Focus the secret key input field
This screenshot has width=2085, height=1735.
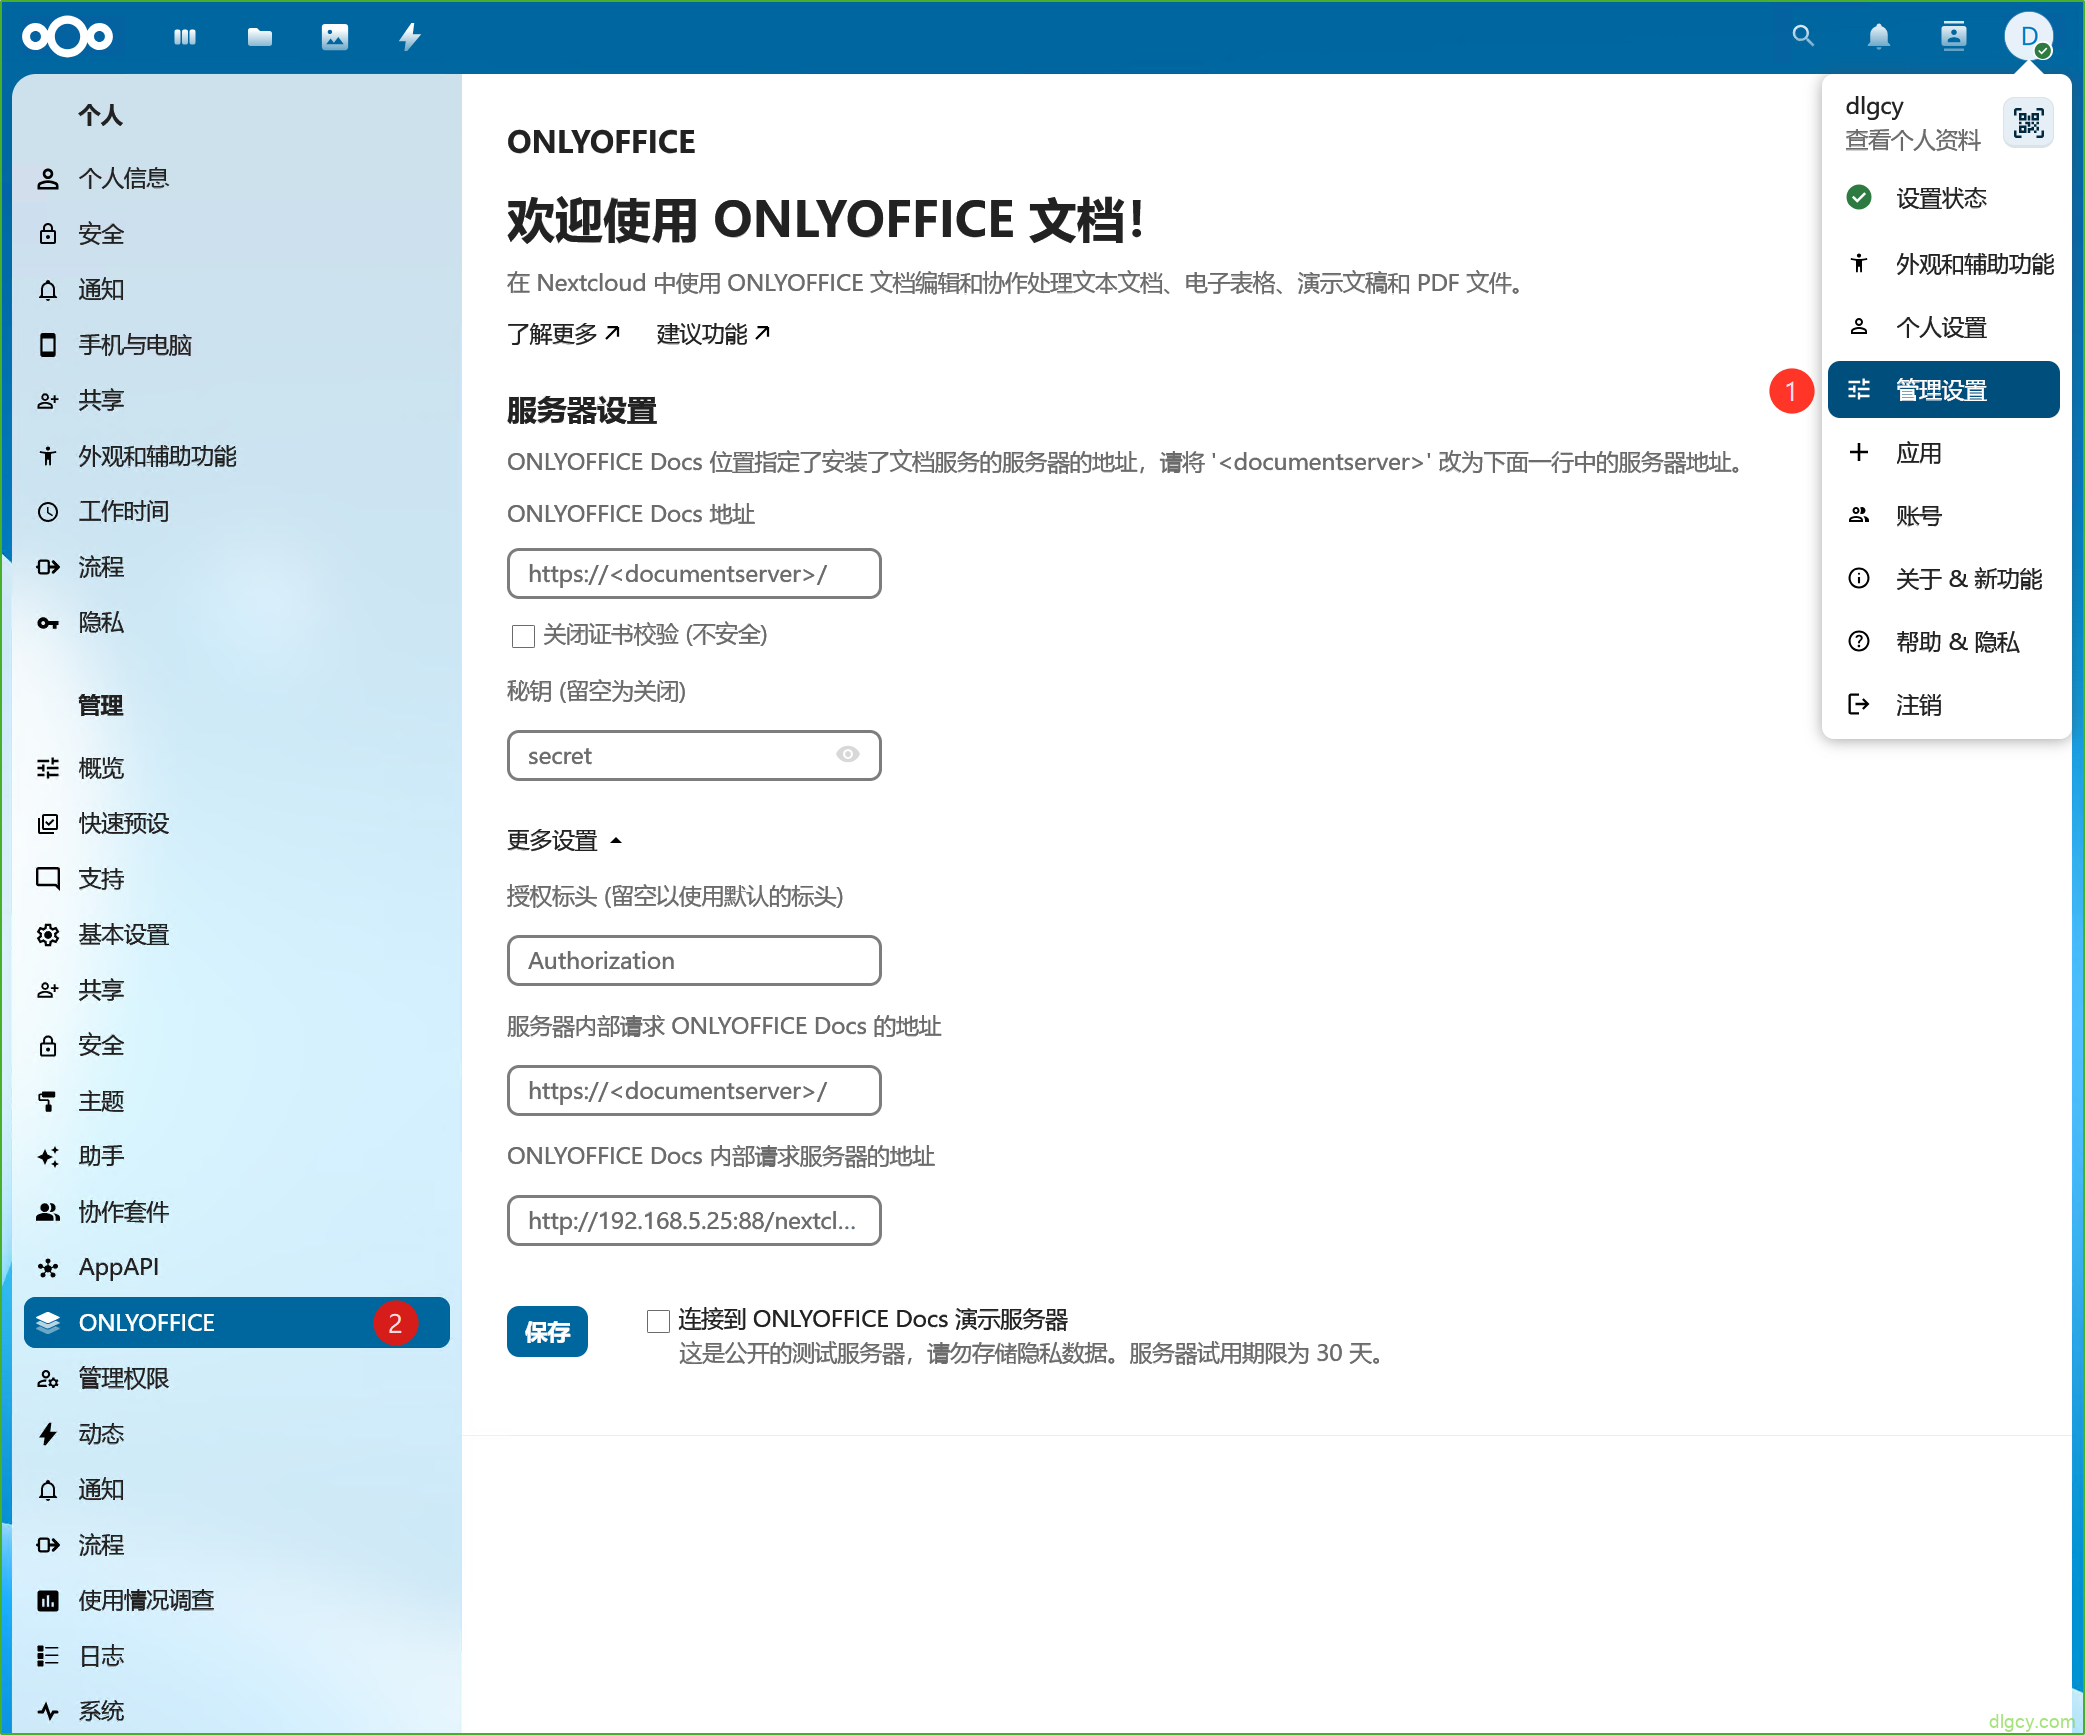click(x=694, y=756)
